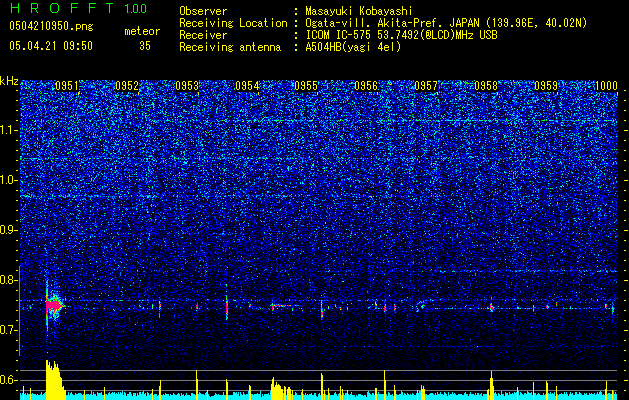Click the 0953 time marker
The height and width of the screenshot is (400, 629).
tap(187, 86)
